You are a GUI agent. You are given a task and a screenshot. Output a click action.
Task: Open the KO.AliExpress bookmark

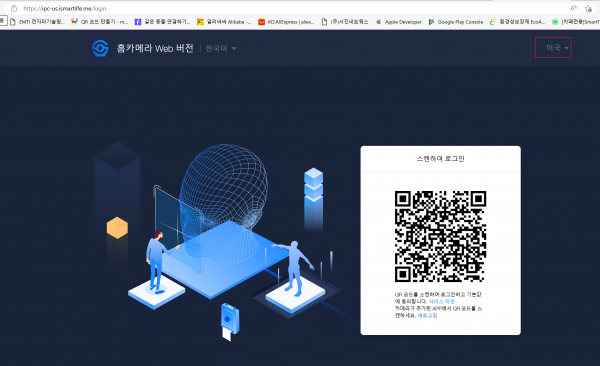click(x=286, y=22)
